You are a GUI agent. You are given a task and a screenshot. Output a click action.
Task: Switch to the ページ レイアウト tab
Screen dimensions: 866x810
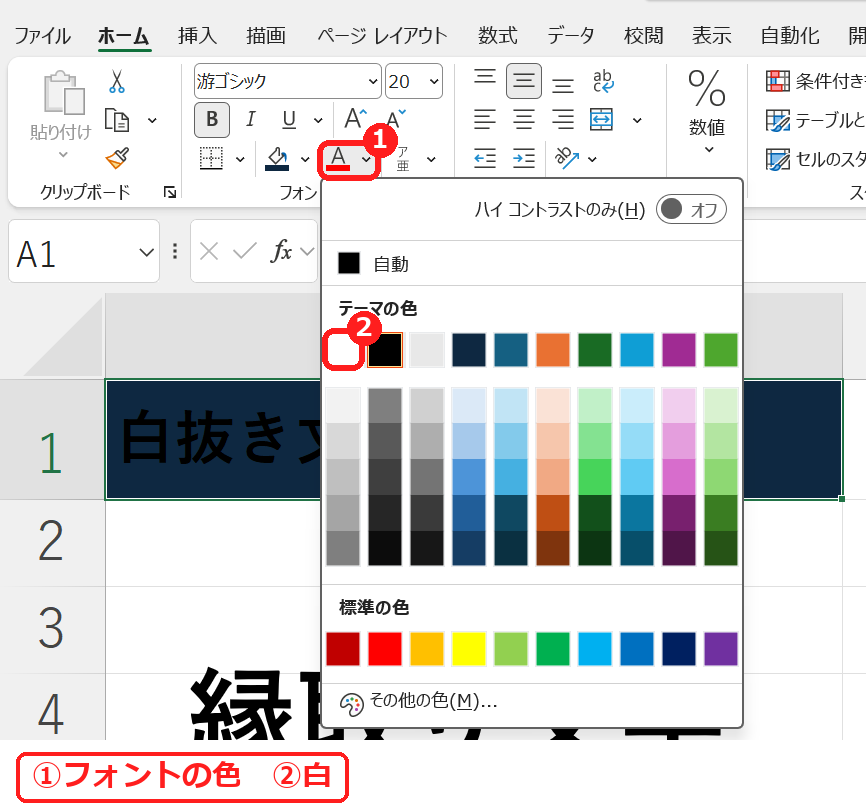click(x=382, y=36)
